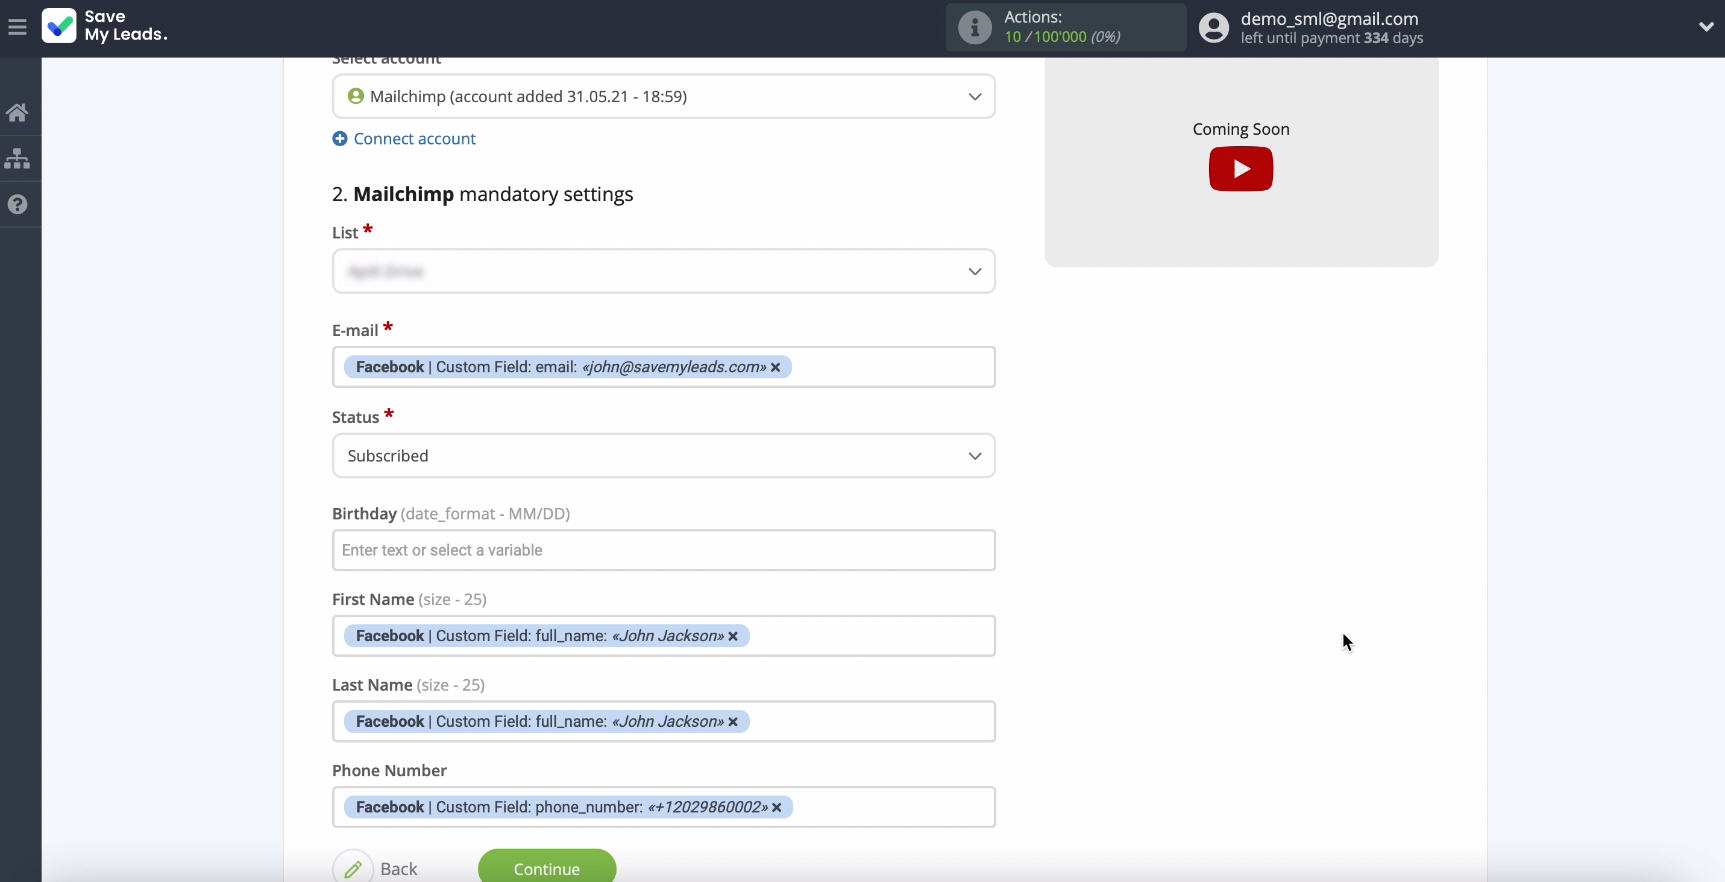Click the green Continue button
The height and width of the screenshot is (882, 1725).
point(547,867)
